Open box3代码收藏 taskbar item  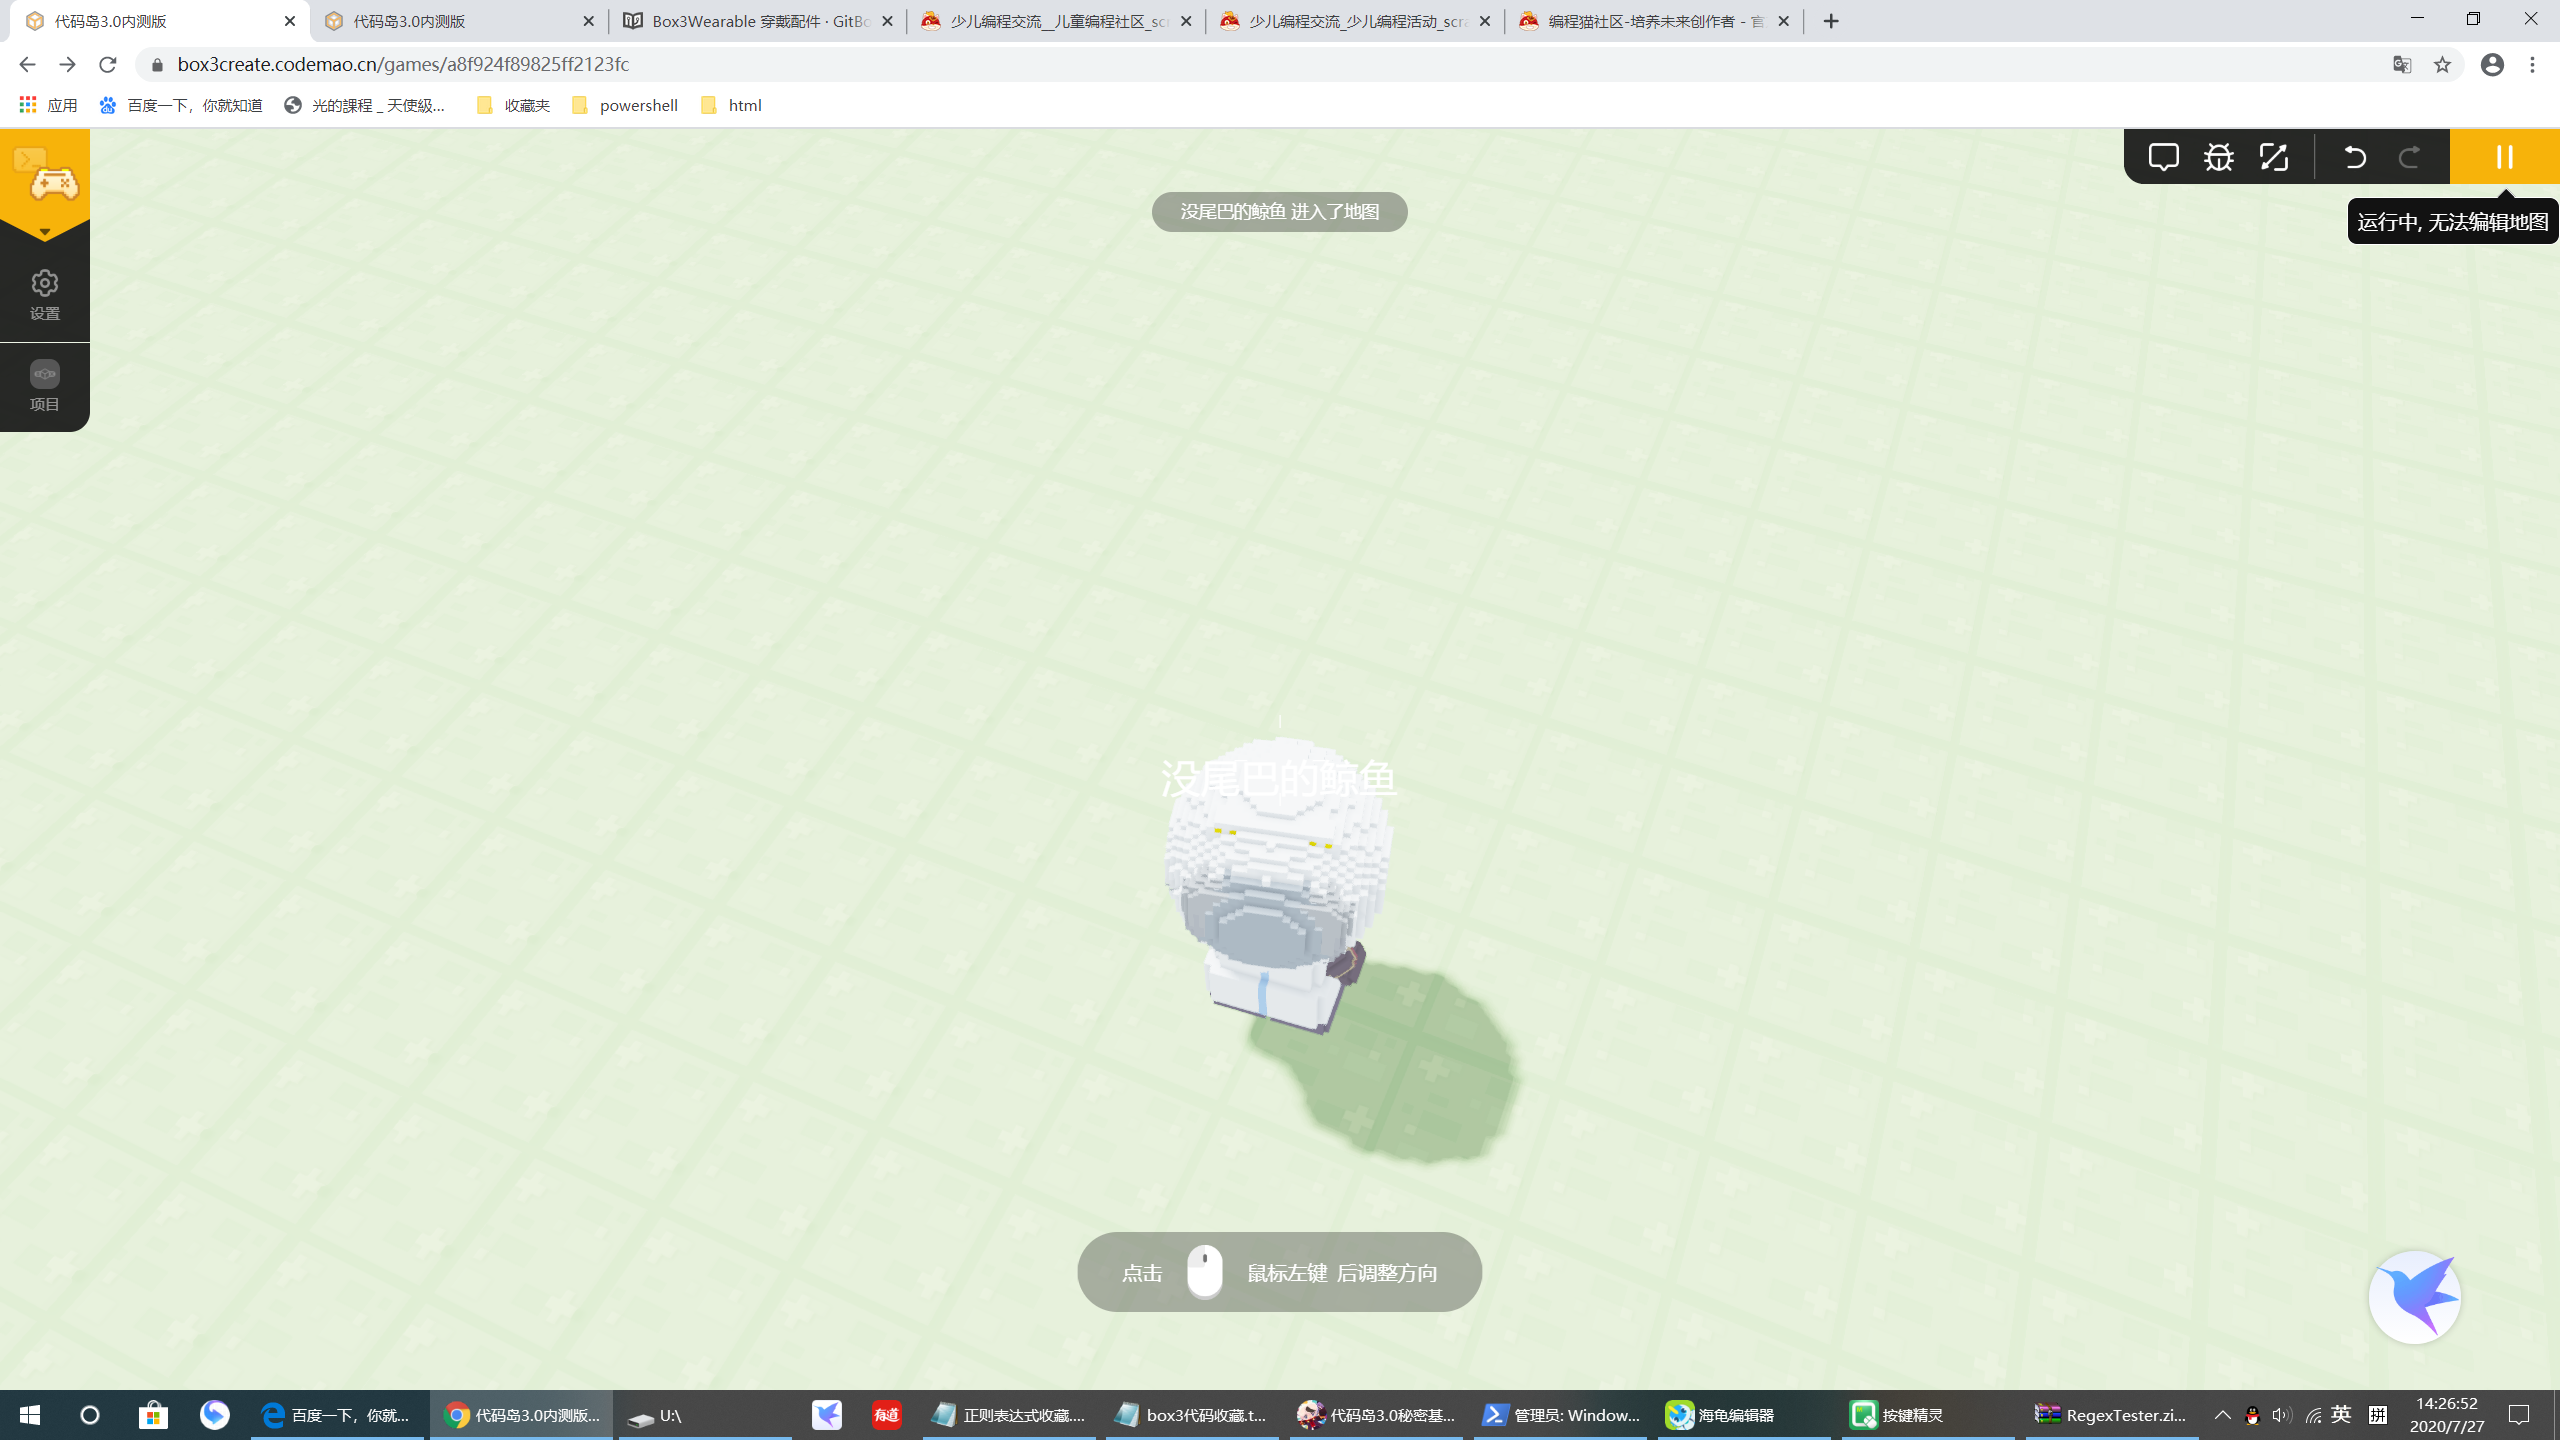tap(1193, 1415)
